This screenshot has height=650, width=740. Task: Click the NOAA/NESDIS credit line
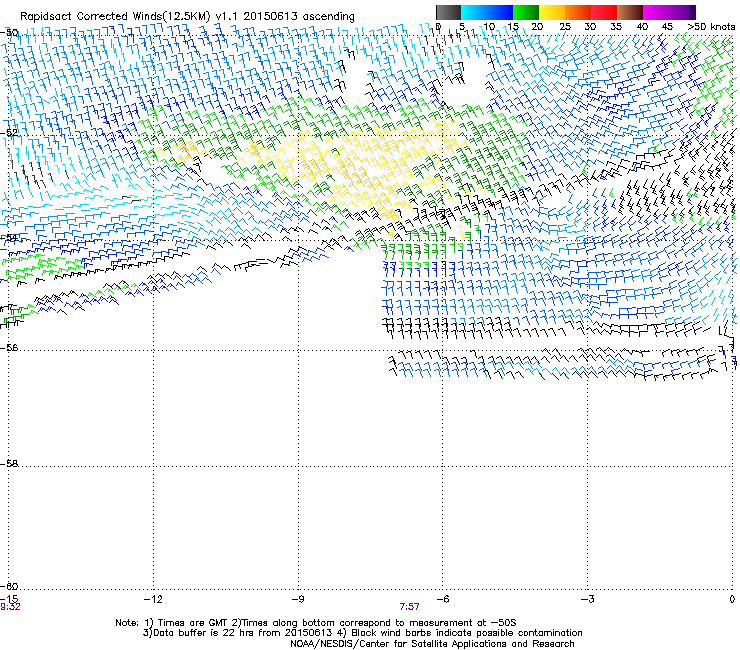coord(432,644)
